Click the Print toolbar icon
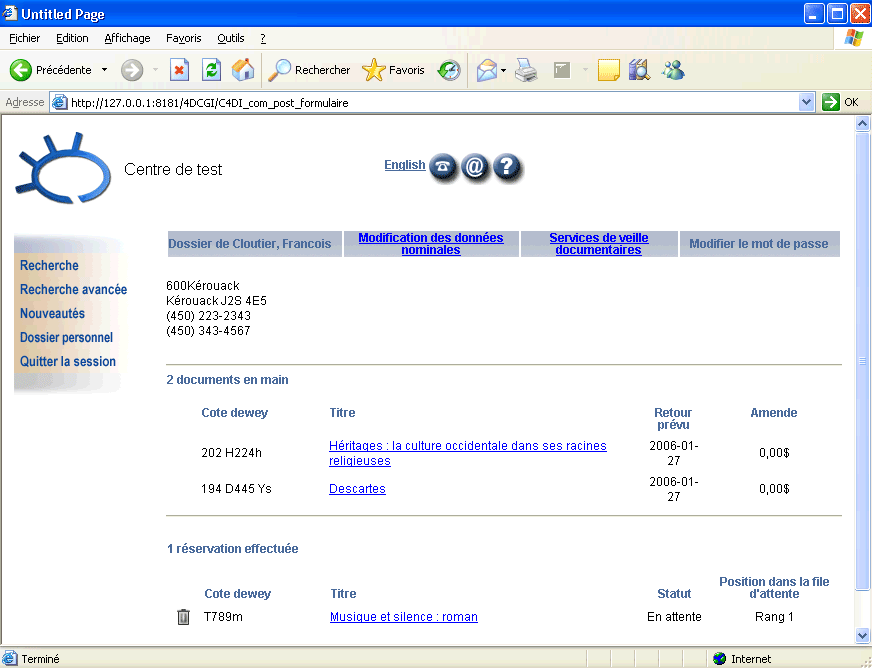The image size is (872, 668). click(x=527, y=70)
